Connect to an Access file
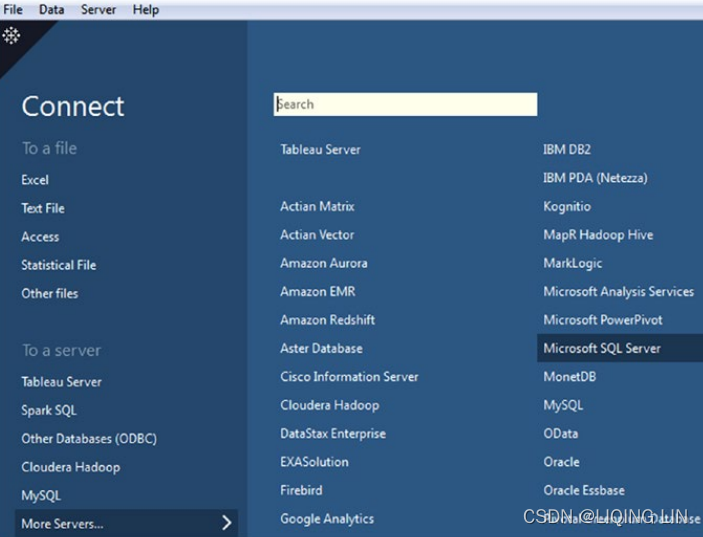The width and height of the screenshot is (703, 537). pyautogui.click(x=40, y=237)
